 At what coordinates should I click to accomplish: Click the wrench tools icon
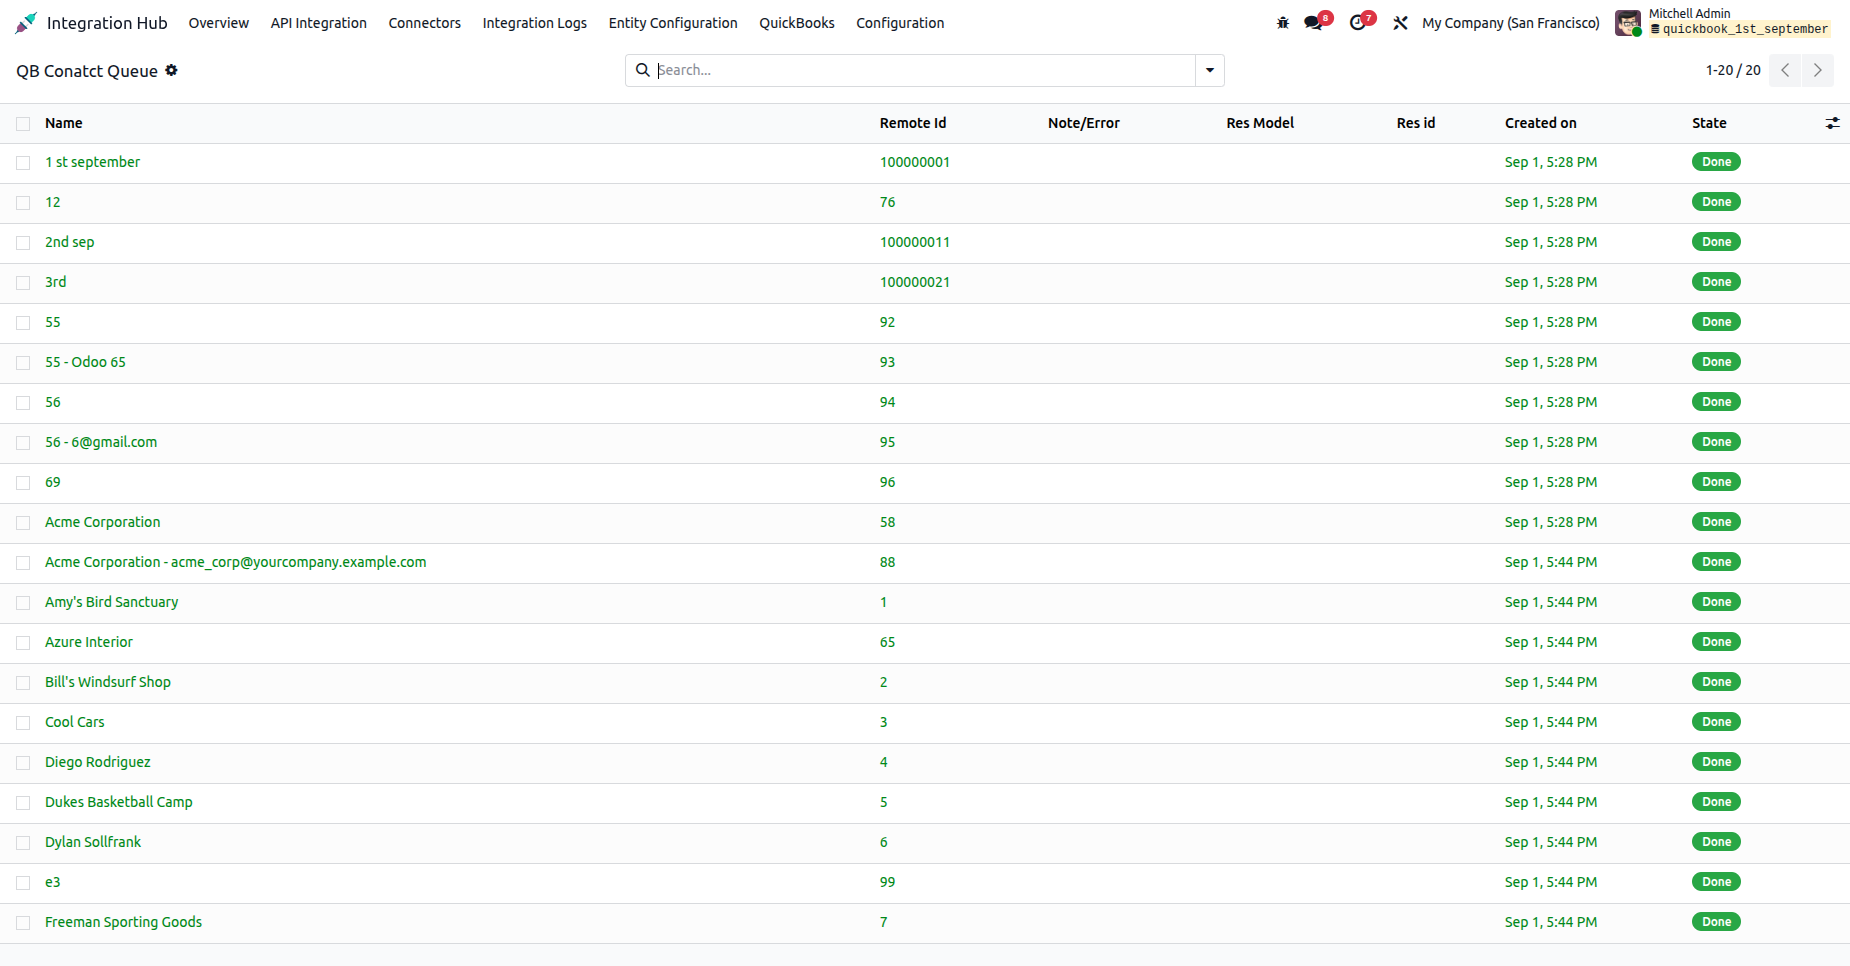click(x=1400, y=23)
